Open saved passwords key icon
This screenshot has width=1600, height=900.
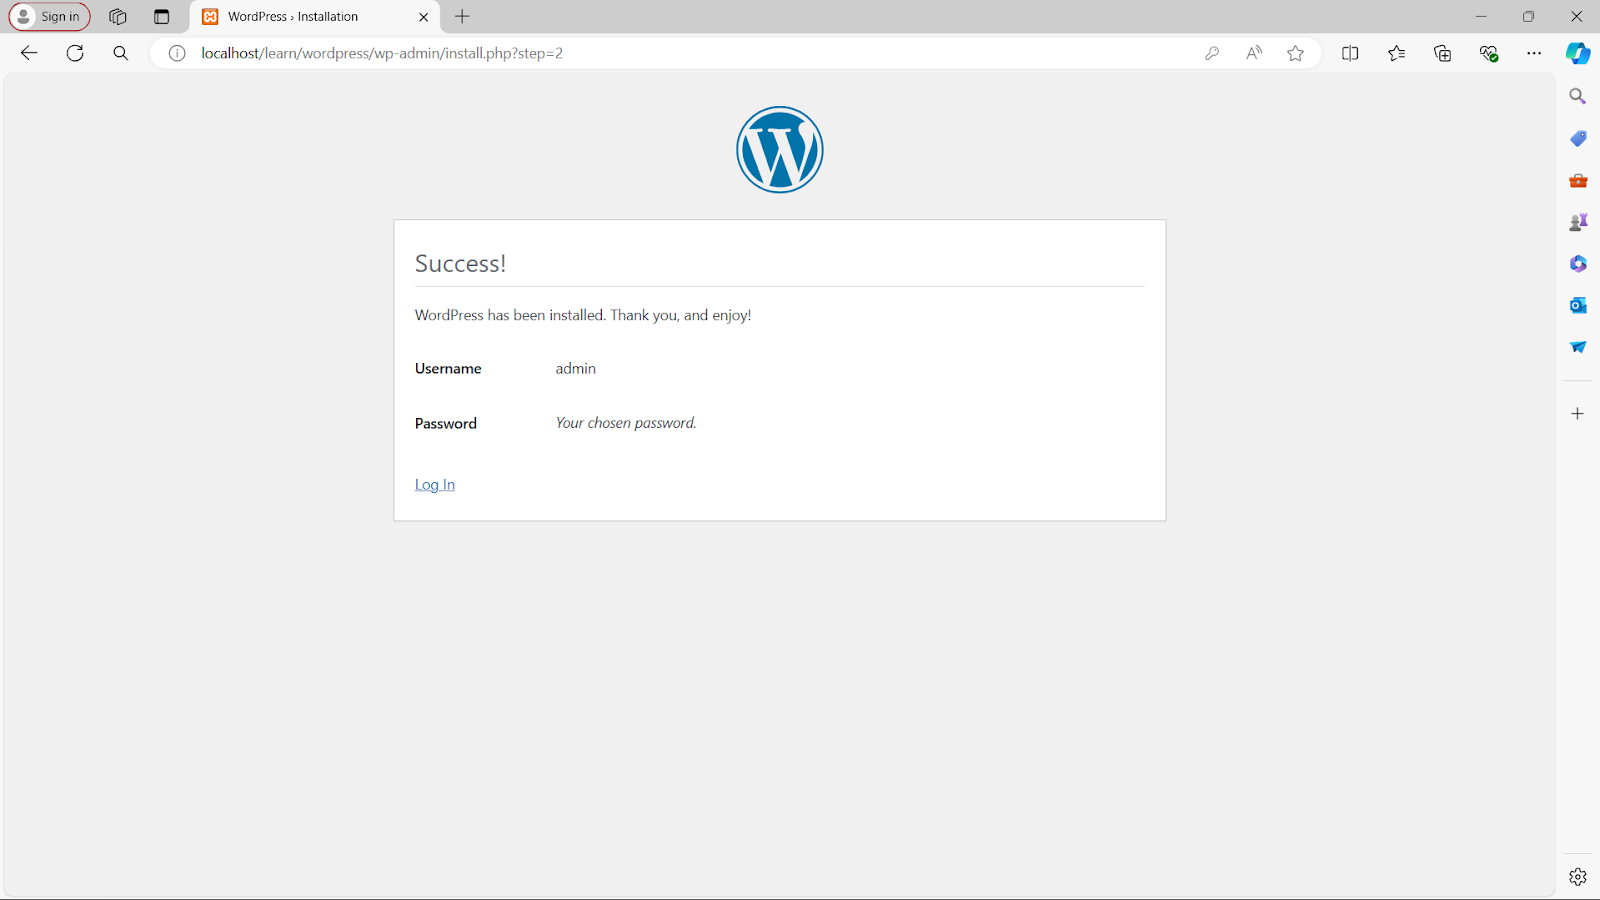[1212, 53]
